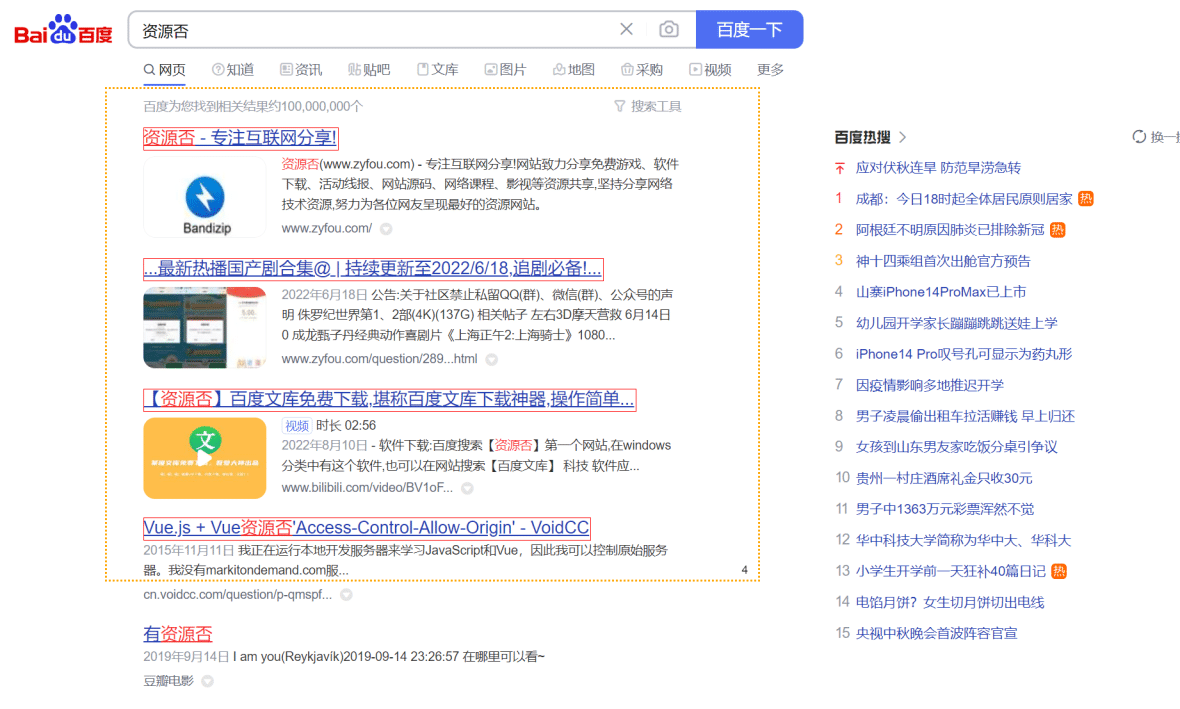Expand arrow beside 豆瓣电影 source
The height and width of the screenshot is (709, 1180).
coord(208,681)
